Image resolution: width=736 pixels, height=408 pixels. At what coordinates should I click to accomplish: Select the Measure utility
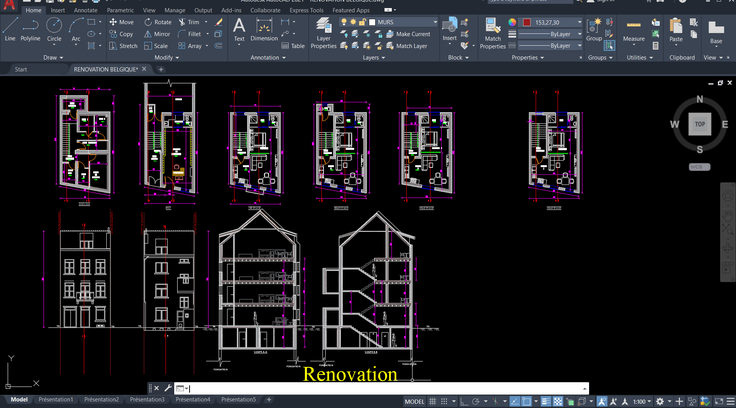coord(634,27)
